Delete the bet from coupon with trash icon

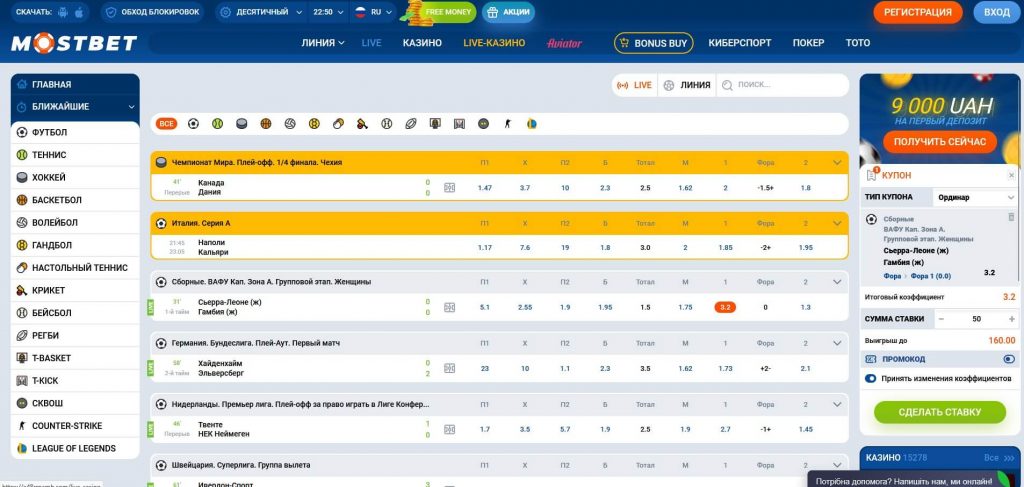click(x=1012, y=217)
